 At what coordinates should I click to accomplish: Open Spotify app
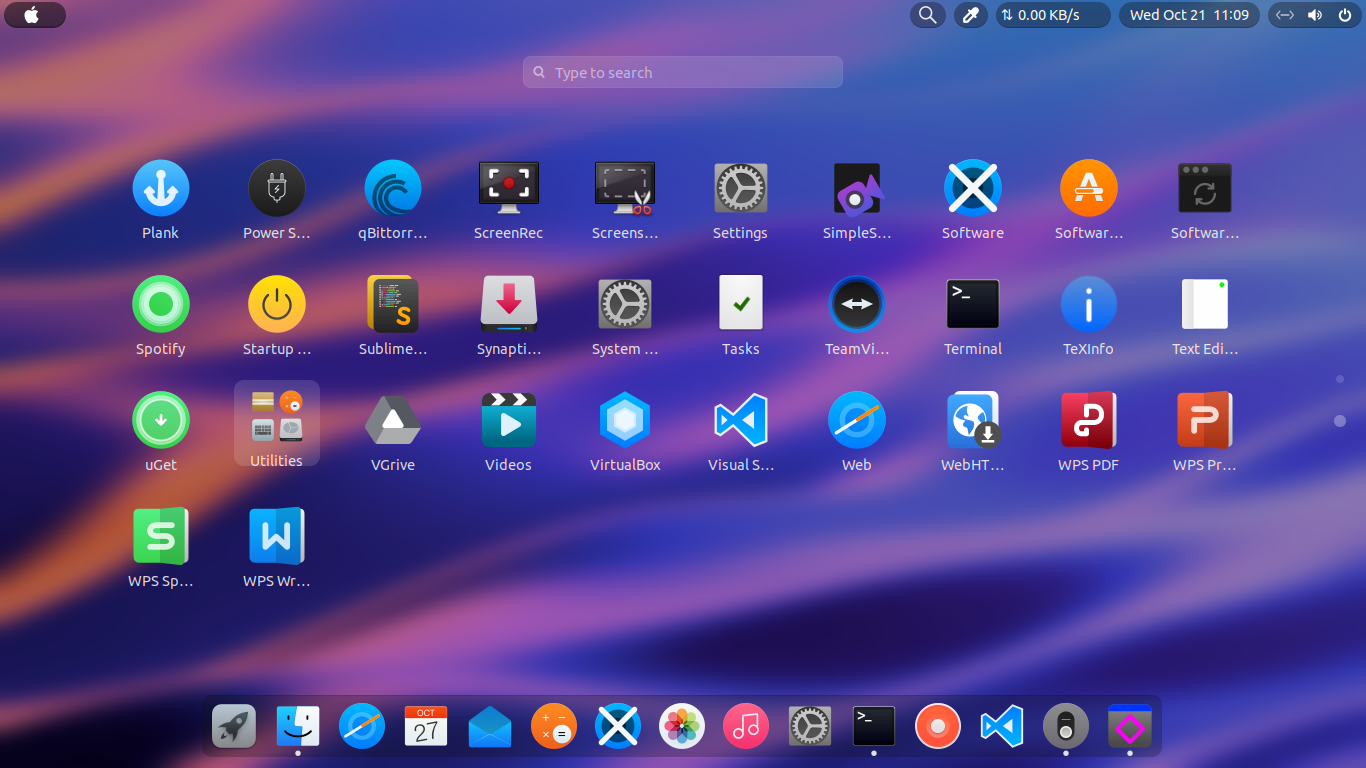point(160,304)
